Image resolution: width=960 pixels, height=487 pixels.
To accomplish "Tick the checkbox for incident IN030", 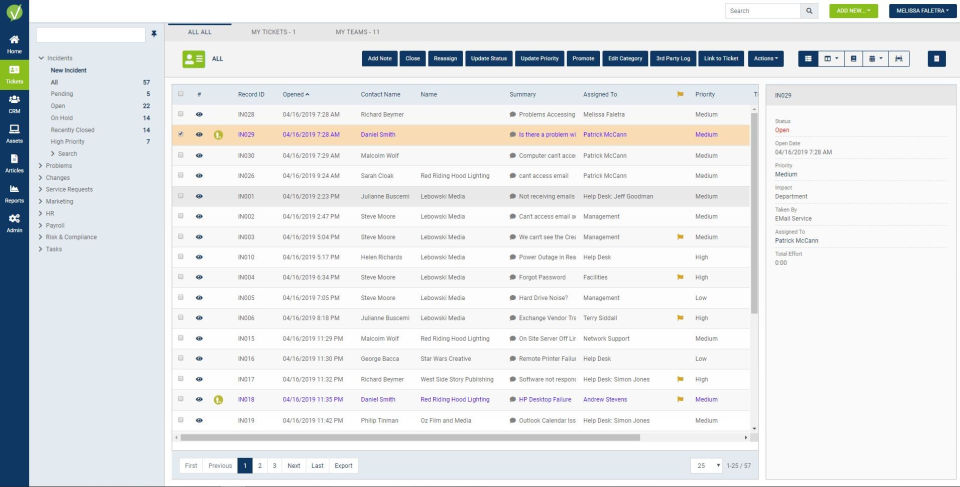I will pyautogui.click(x=180, y=156).
